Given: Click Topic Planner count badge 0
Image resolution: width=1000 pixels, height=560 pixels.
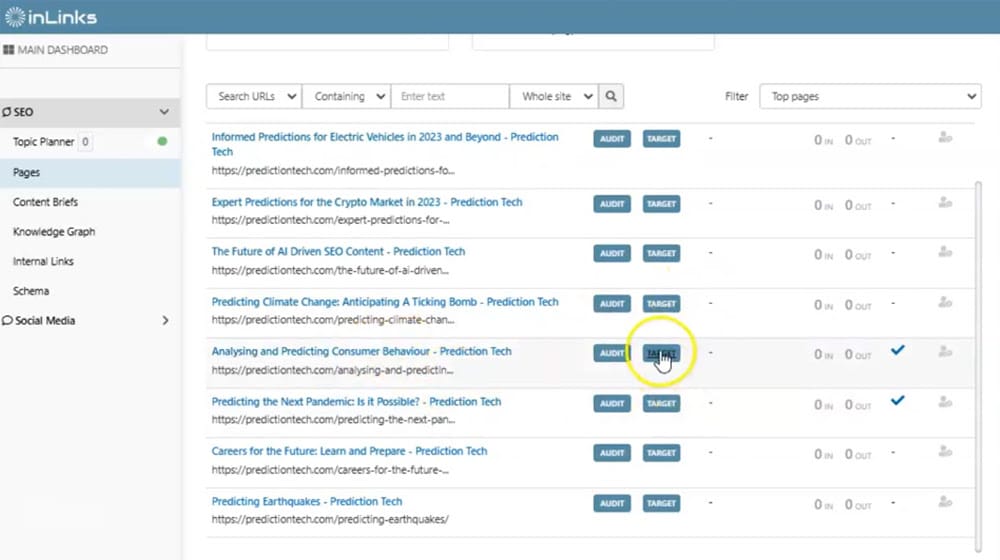Looking at the screenshot, I should [x=85, y=142].
